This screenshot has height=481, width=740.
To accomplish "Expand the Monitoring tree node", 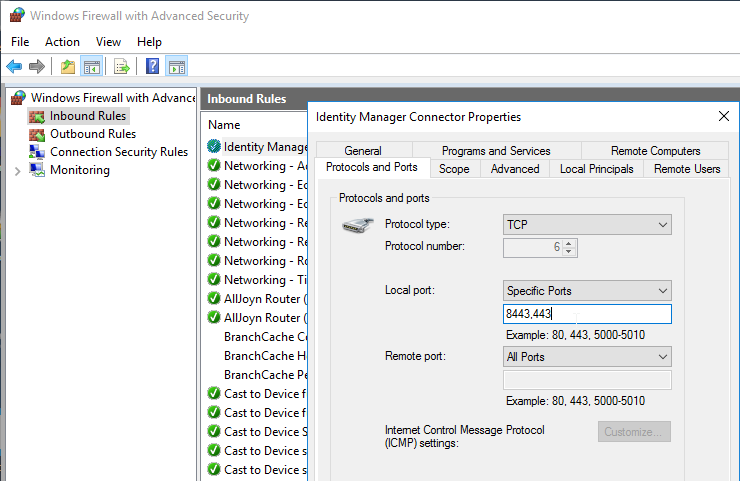I will 17,171.
